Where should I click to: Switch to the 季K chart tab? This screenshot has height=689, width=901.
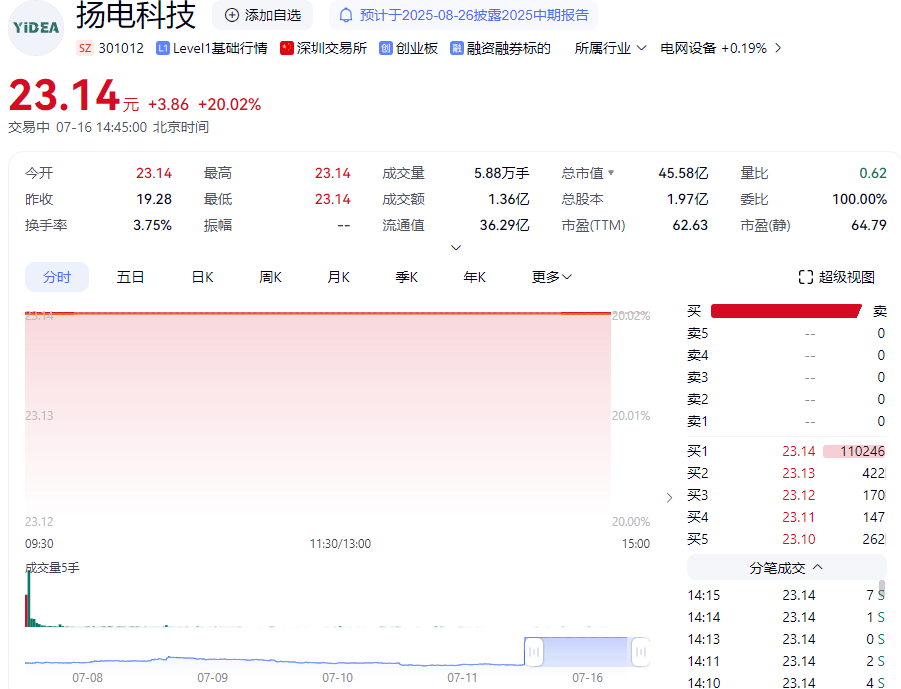click(406, 277)
